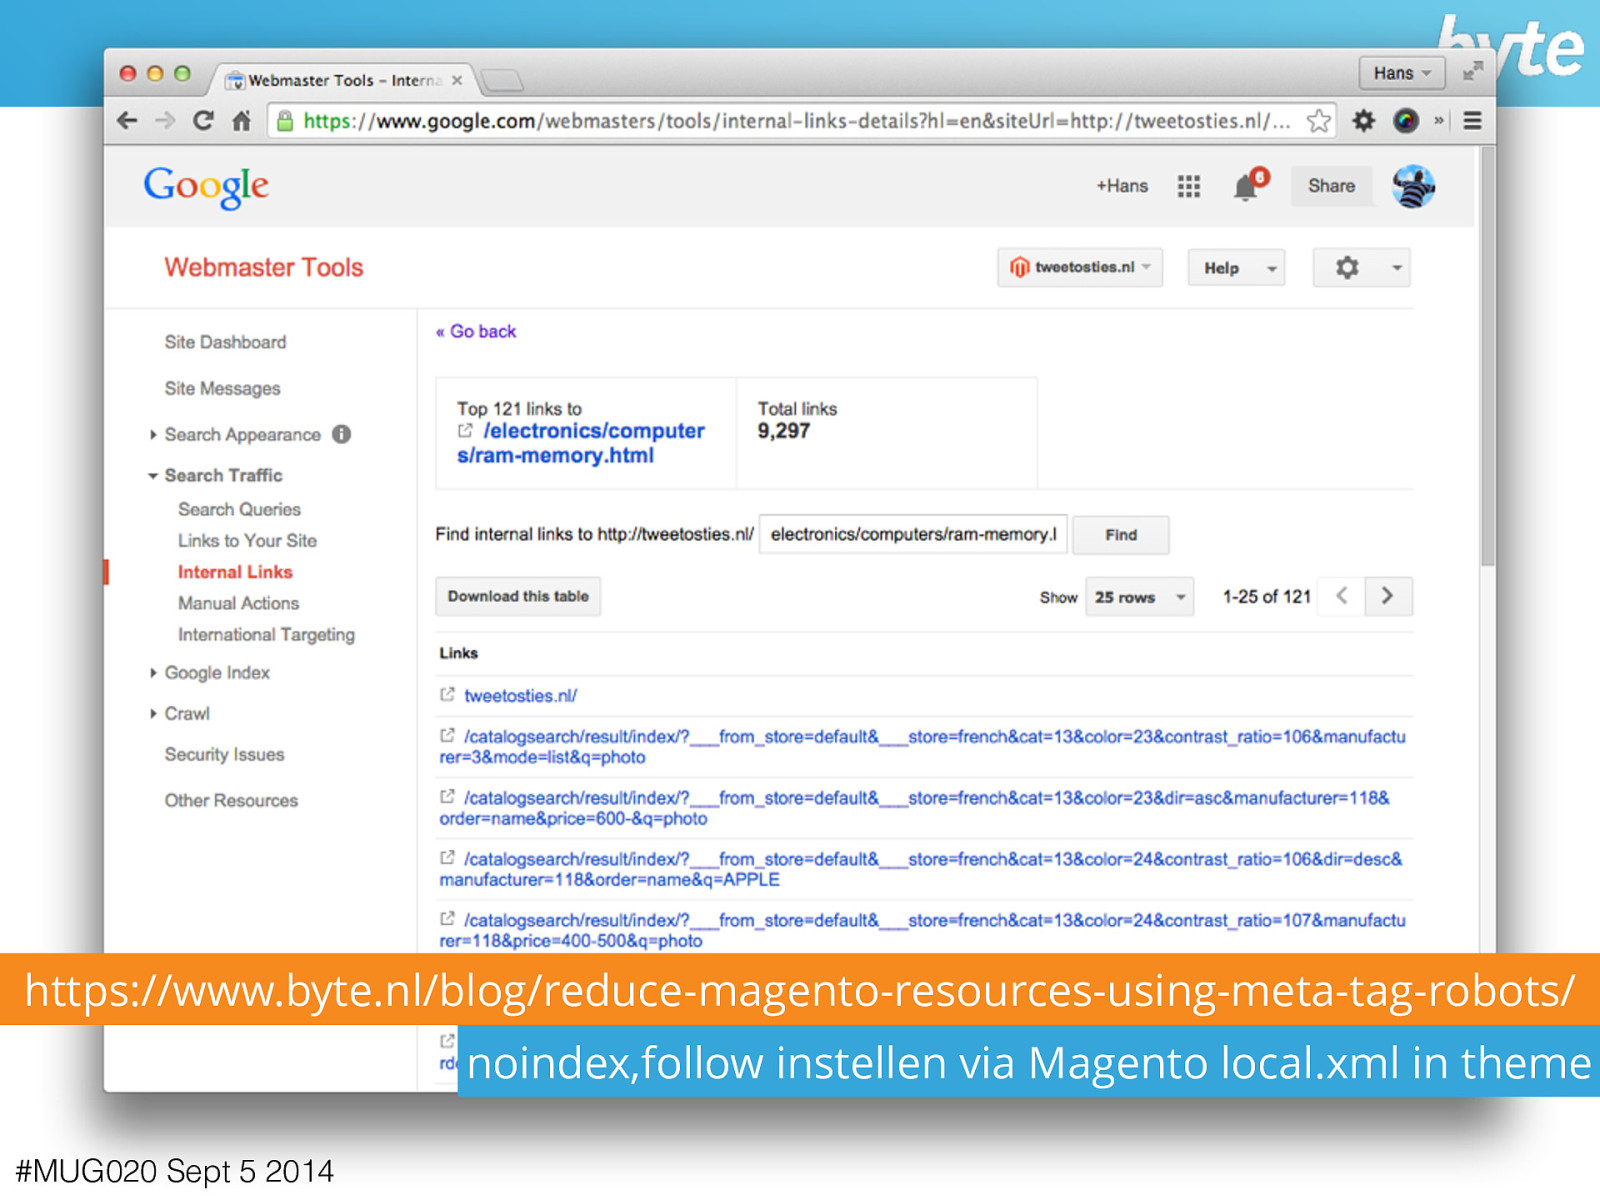
Task: Select Search Queries in the sidebar
Action: click(239, 509)
